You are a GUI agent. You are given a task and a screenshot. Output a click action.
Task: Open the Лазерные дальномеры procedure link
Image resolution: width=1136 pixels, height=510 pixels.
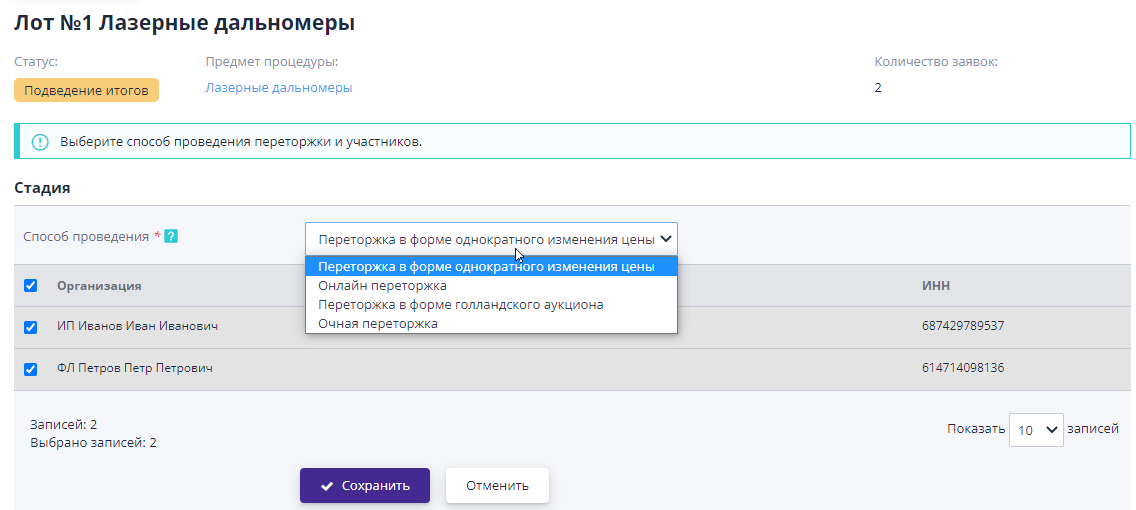pos(279,88)
